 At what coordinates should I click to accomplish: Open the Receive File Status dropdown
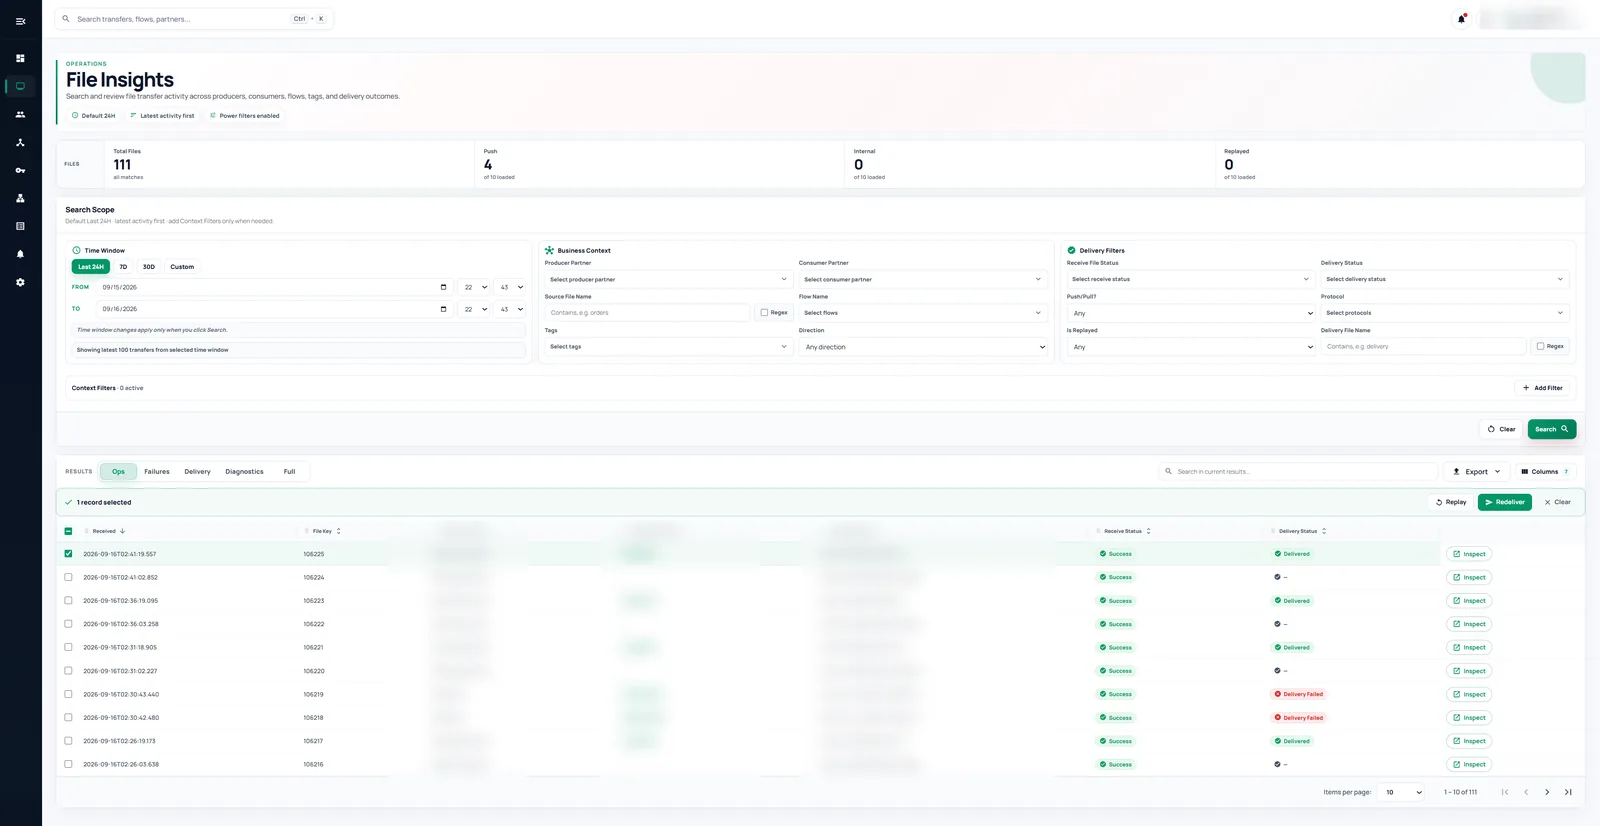1190,279
